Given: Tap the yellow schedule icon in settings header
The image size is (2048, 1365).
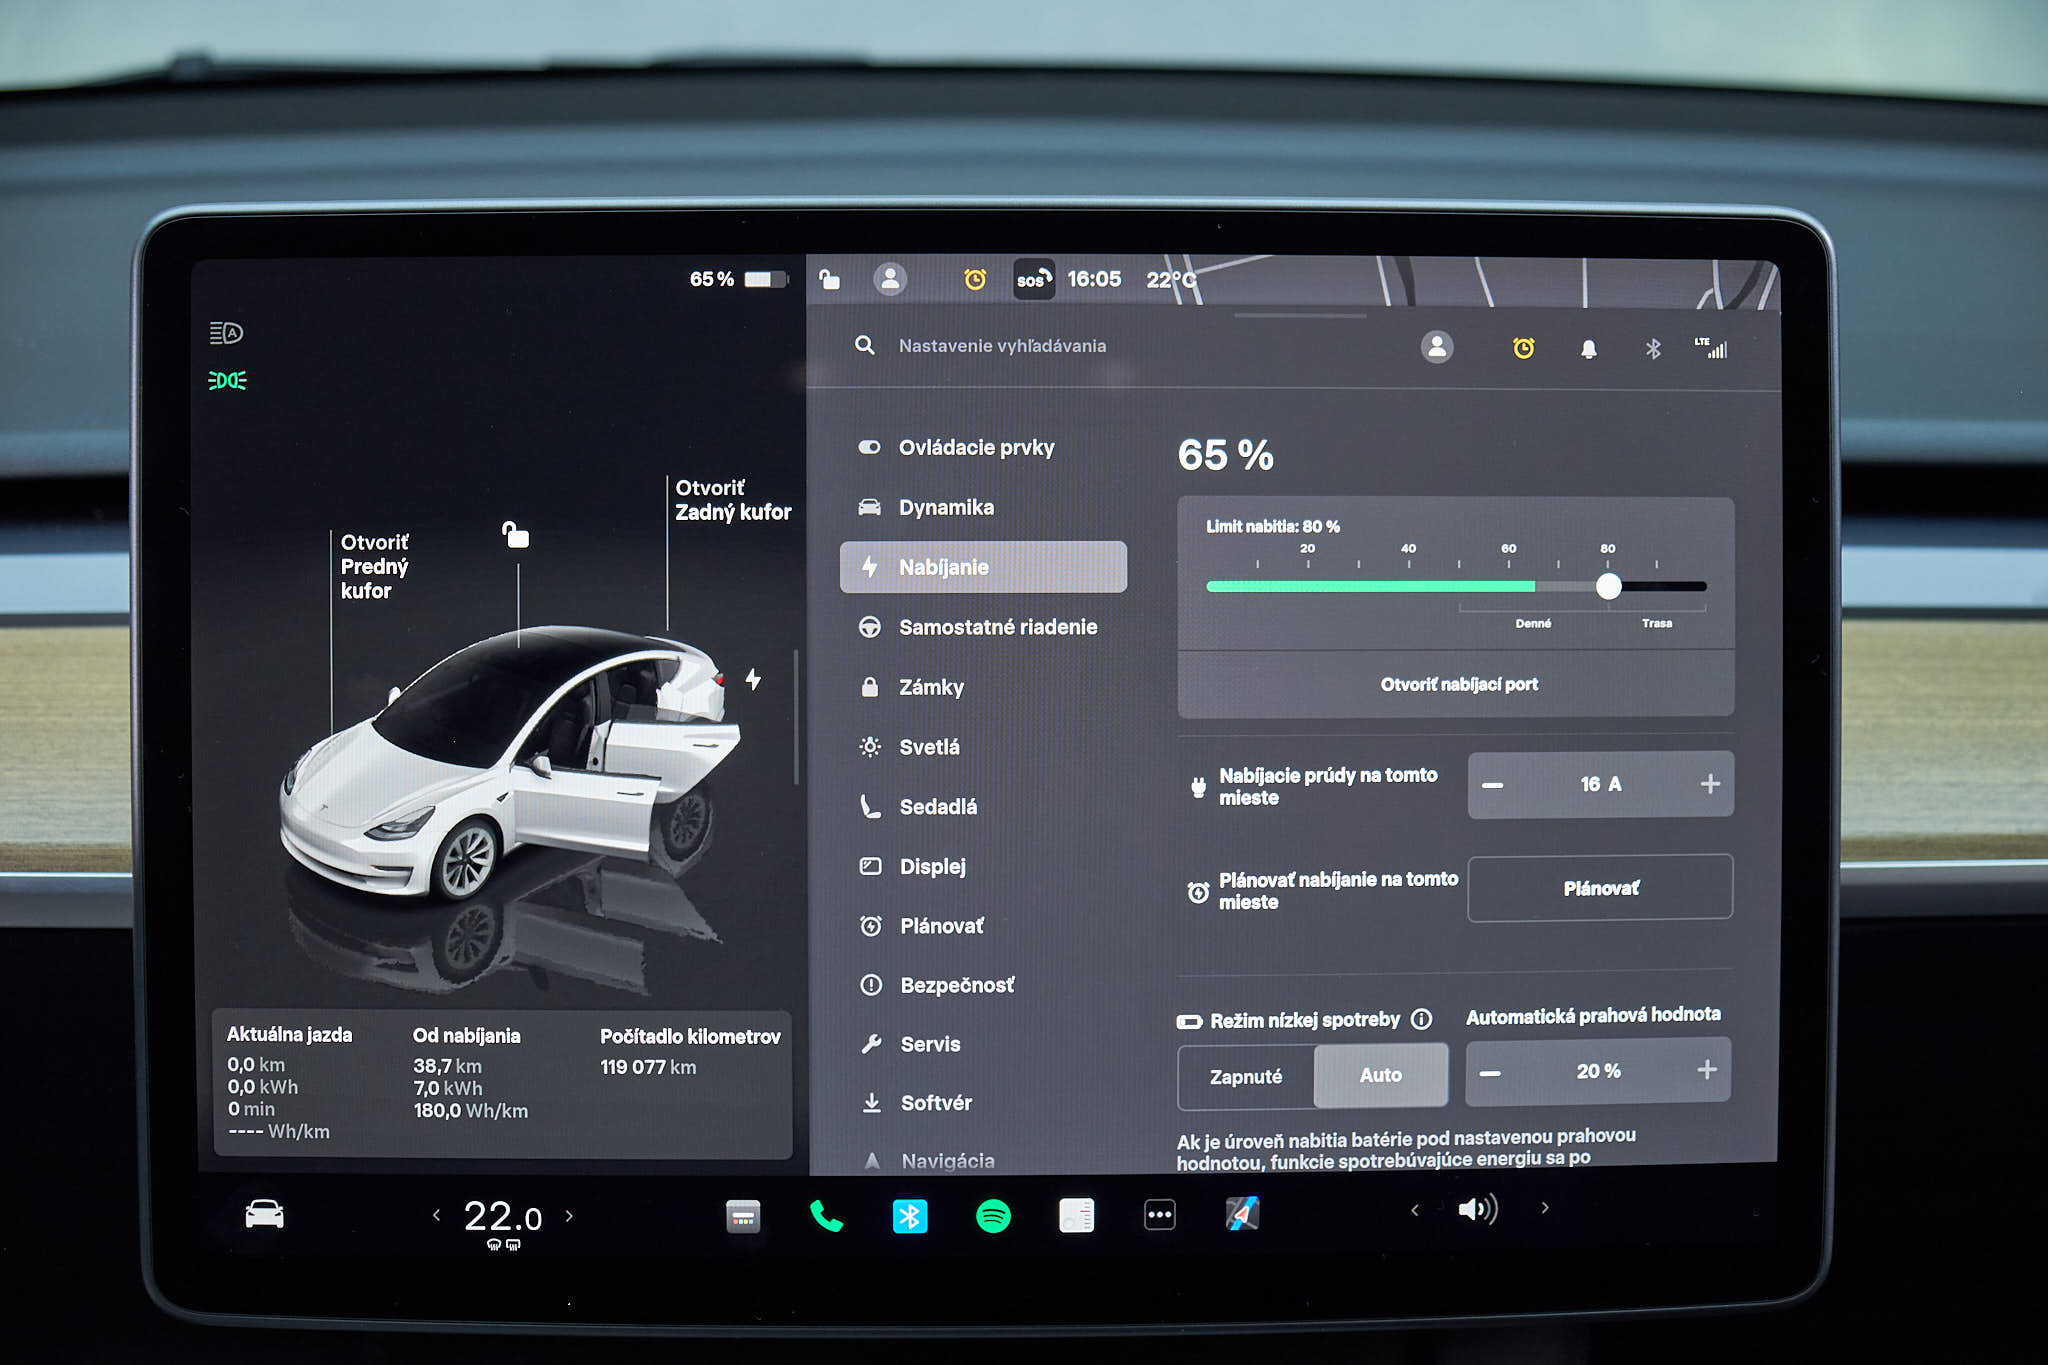Looking at the screenshot, I should [x=1523, y=348].
